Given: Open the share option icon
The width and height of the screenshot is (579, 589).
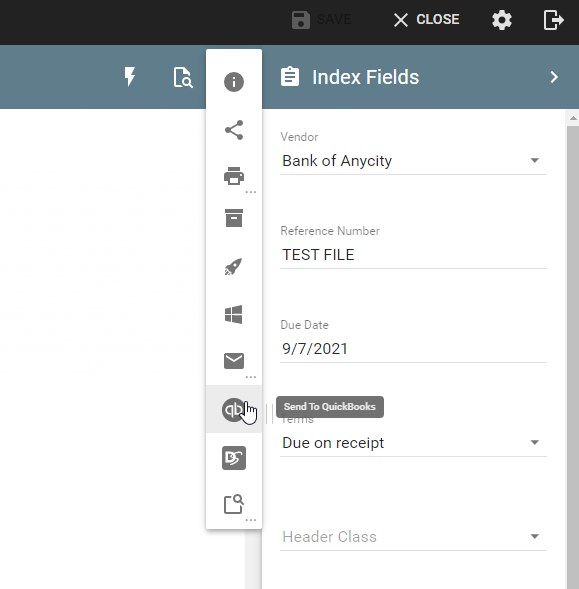Looking at the screenshot, I should [x=234, y=130].
